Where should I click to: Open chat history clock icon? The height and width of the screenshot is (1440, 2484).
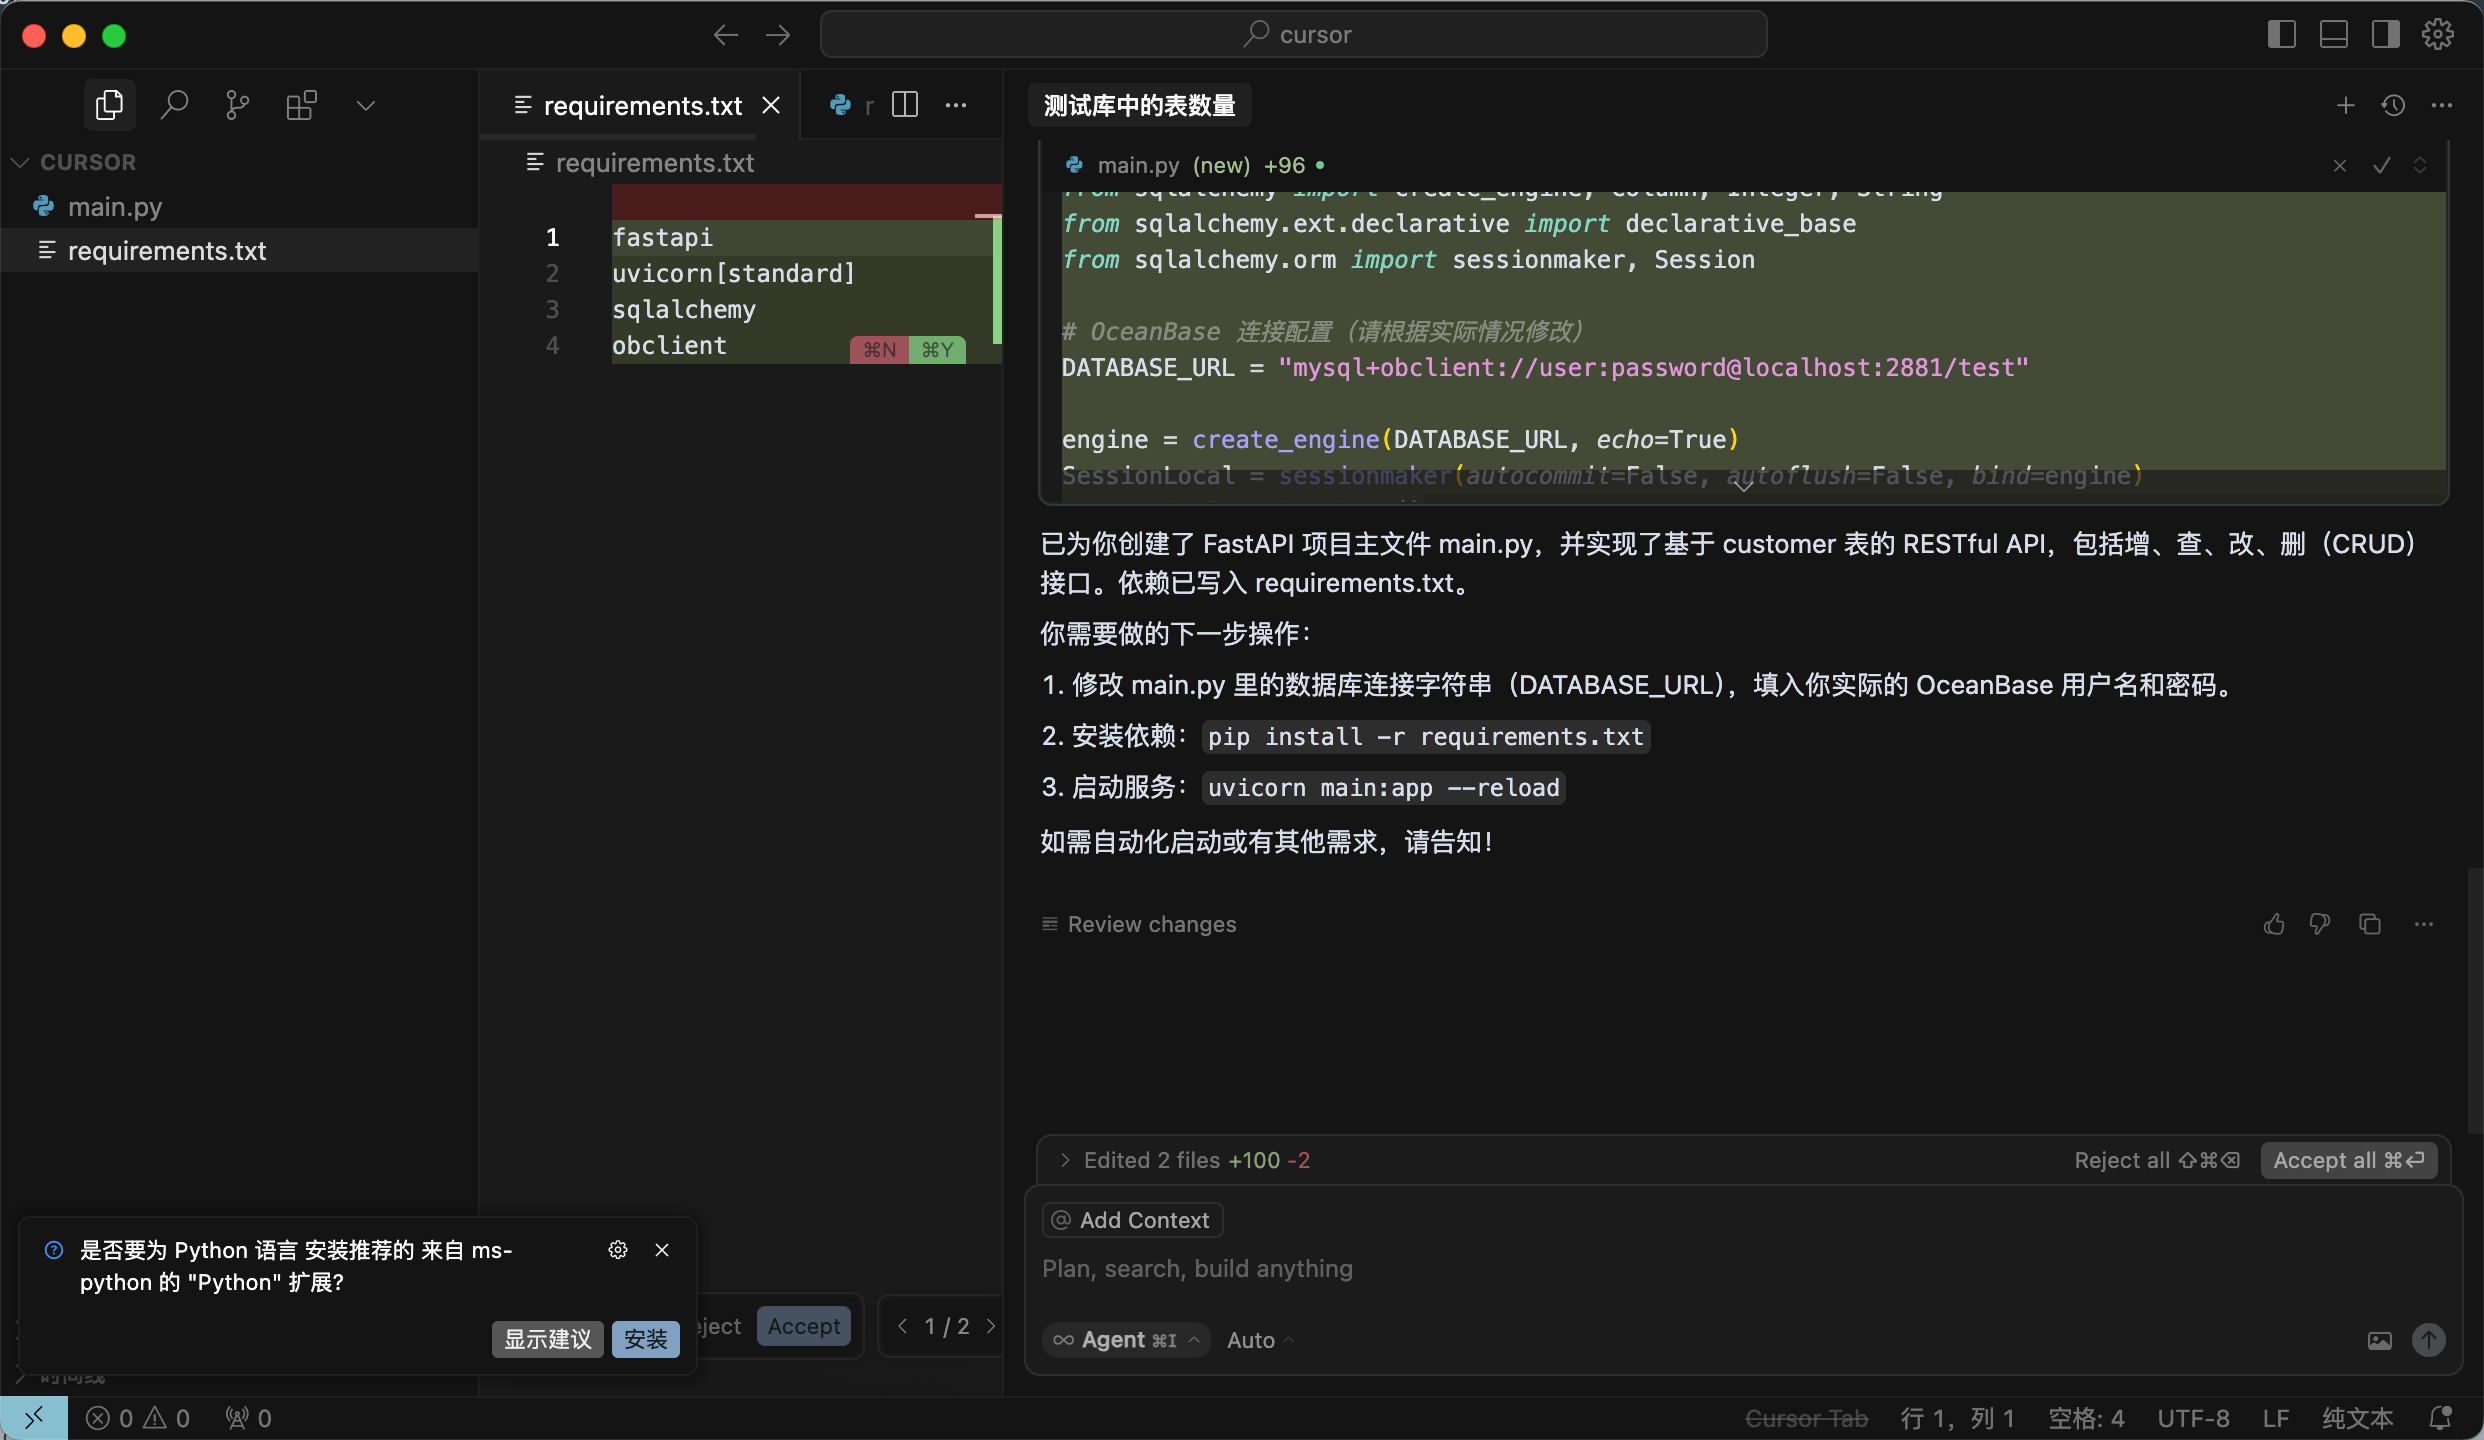pos(2393,105)
